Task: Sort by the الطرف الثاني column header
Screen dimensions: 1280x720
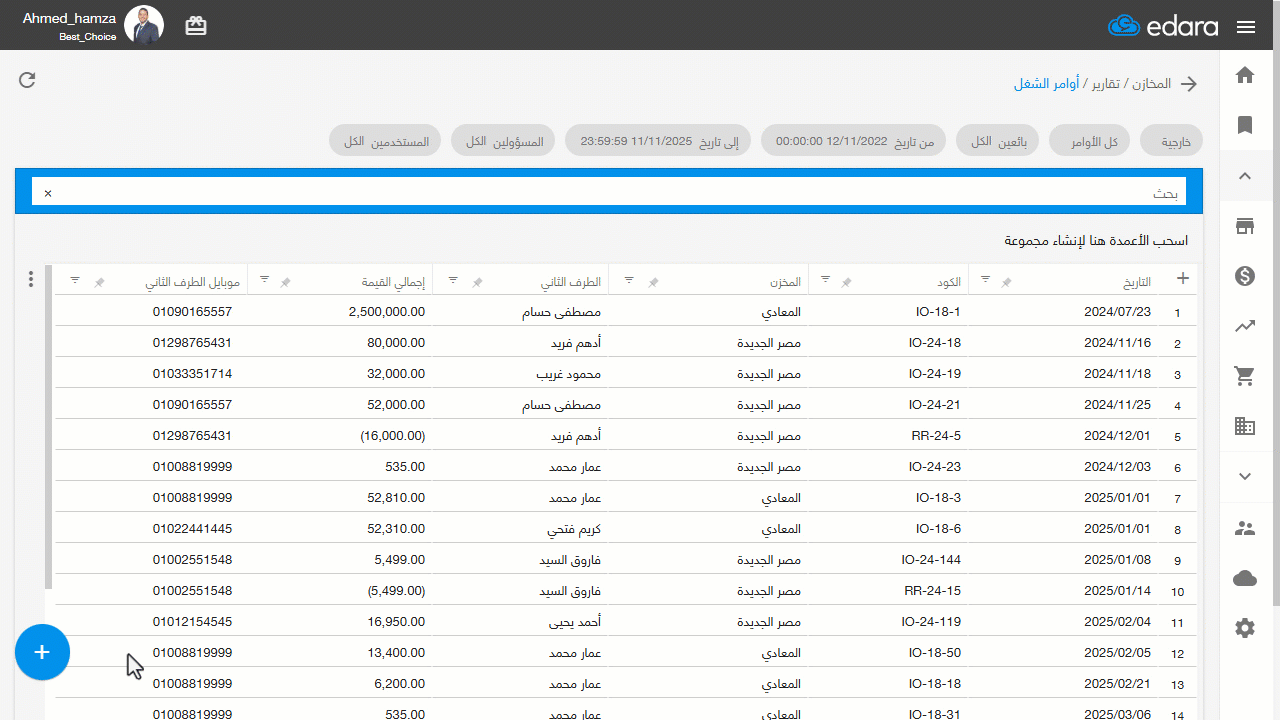Action: tap(570, 283)
